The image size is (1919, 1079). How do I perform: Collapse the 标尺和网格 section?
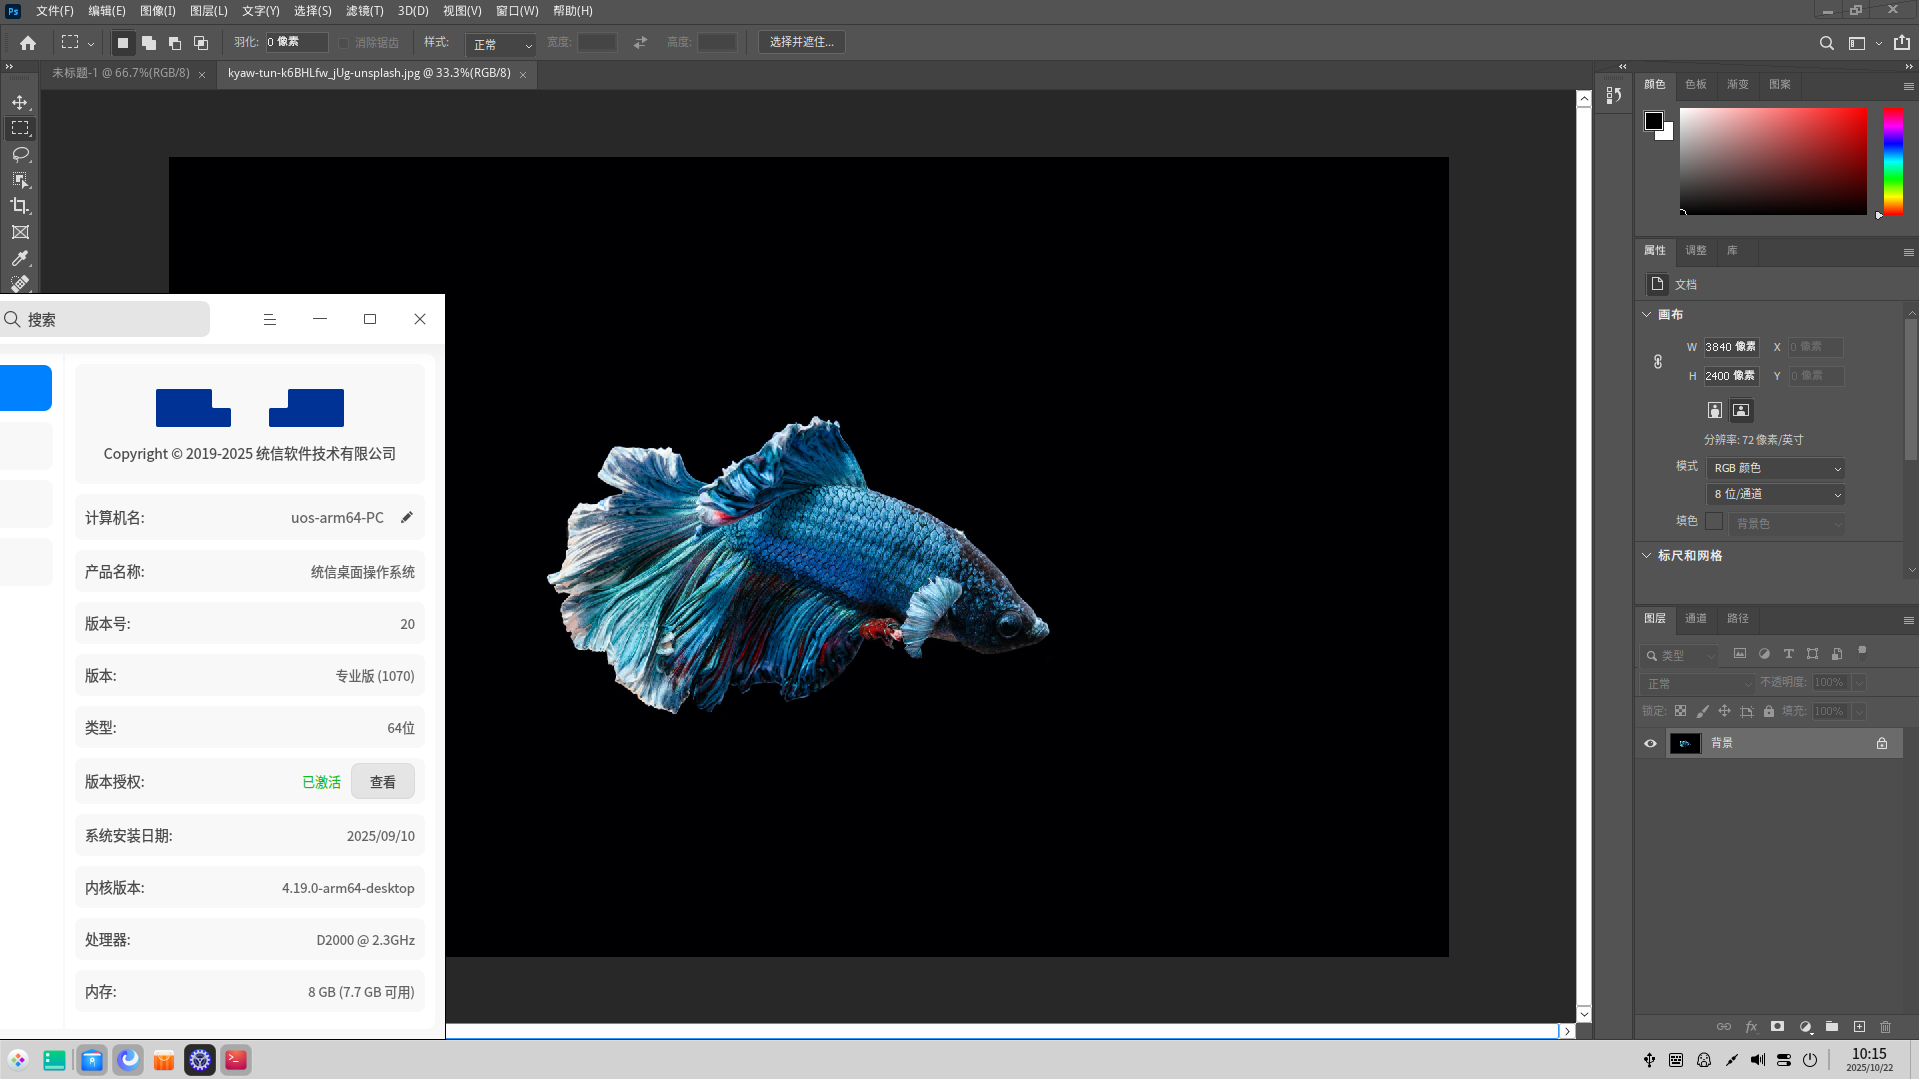pos(1647,555)
